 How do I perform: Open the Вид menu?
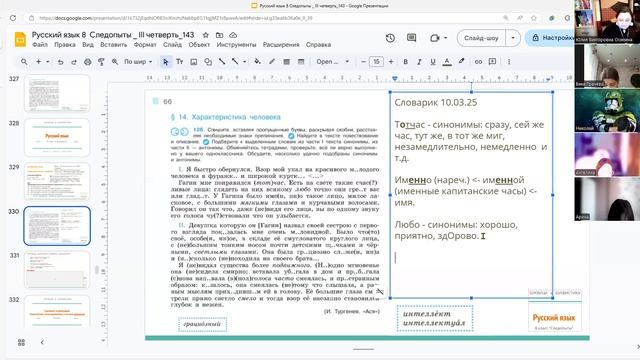(88, 45)
